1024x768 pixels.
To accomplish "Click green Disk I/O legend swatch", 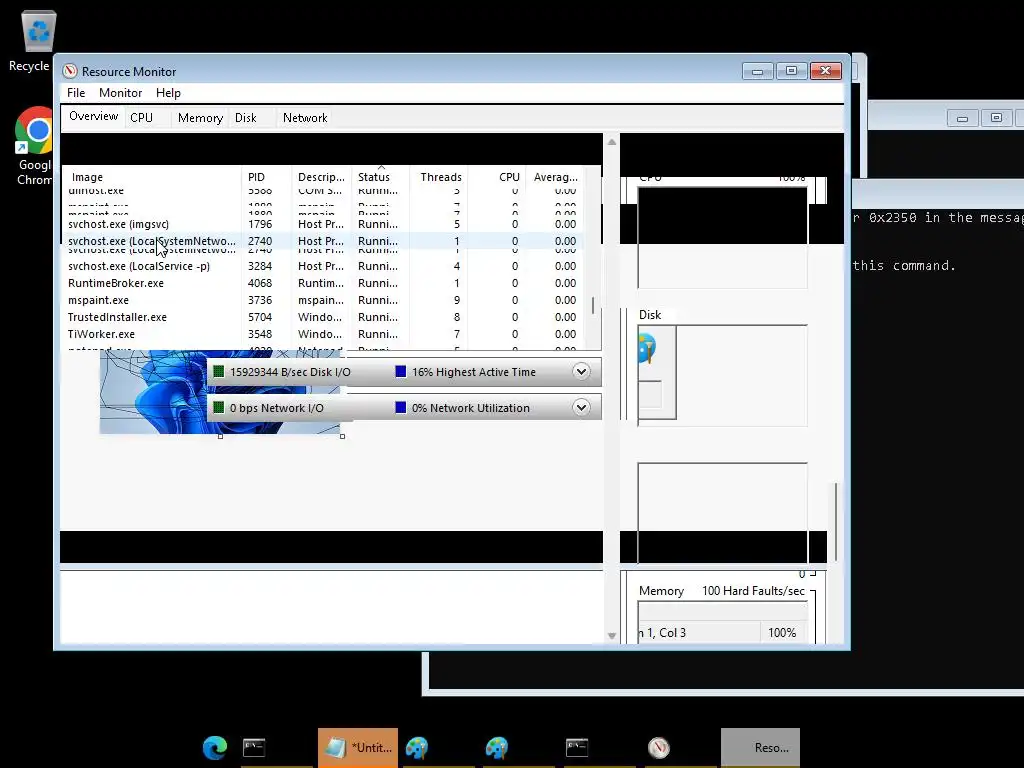I will click(219, 372).
